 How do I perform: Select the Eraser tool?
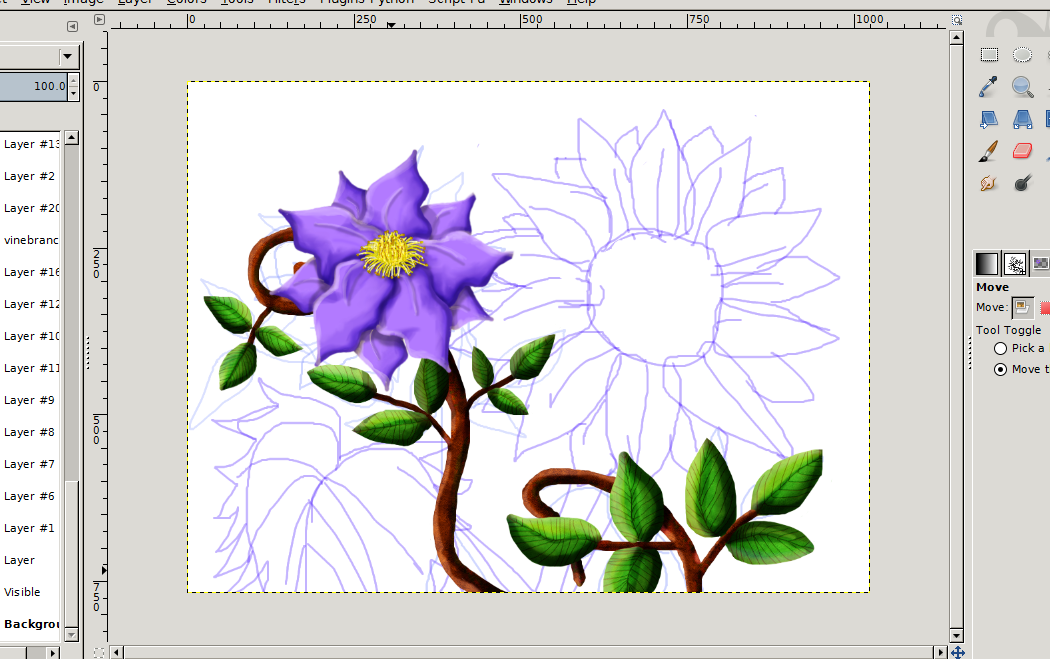click(1022, 151)
